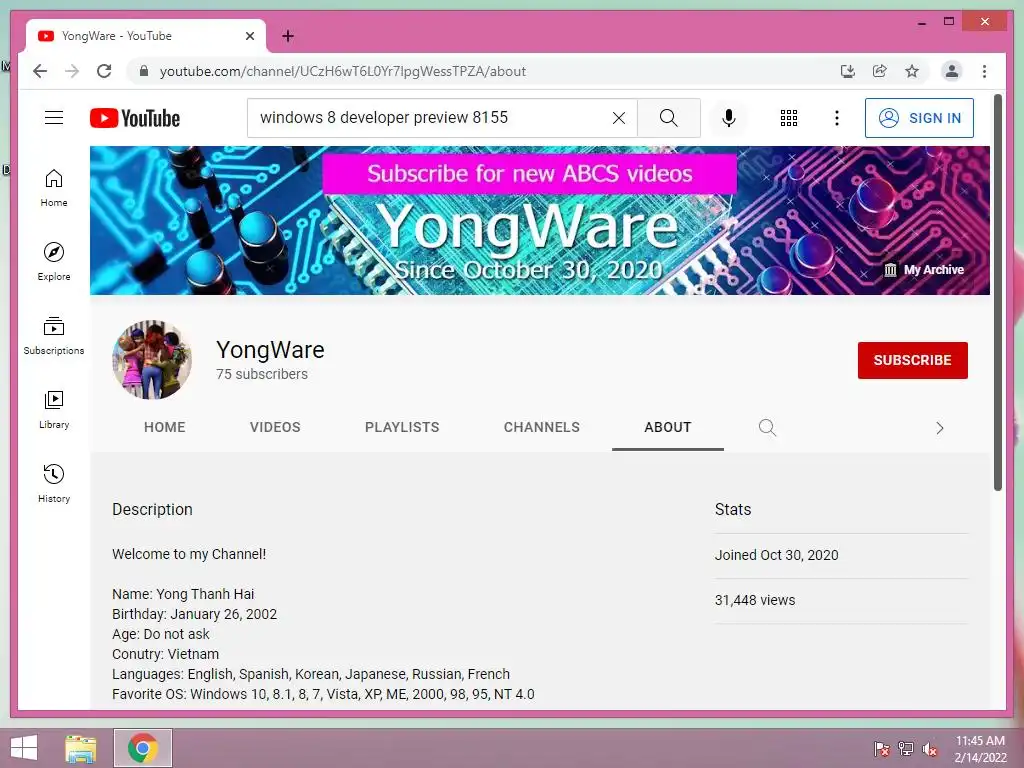
Task: Switch to the HOME channel tab
Action: (x=165, y=427)
